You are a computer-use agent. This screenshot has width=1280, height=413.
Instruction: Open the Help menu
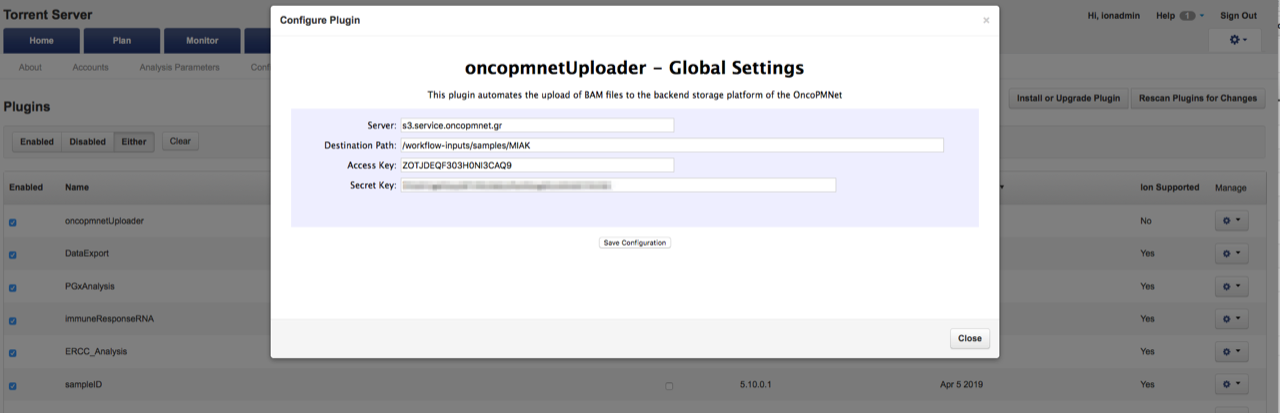tap(1180, 16)
